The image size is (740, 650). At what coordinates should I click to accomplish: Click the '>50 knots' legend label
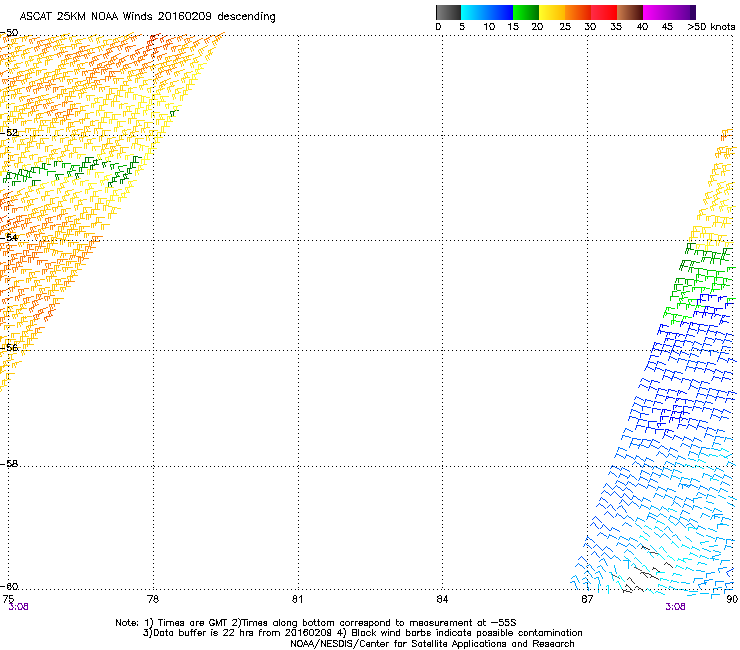click(x=711, y=27)
